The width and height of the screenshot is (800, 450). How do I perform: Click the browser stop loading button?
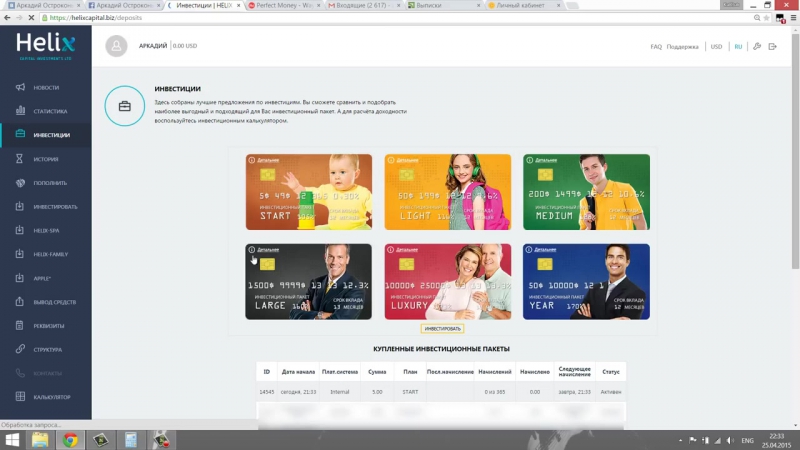tap(31, 17)
